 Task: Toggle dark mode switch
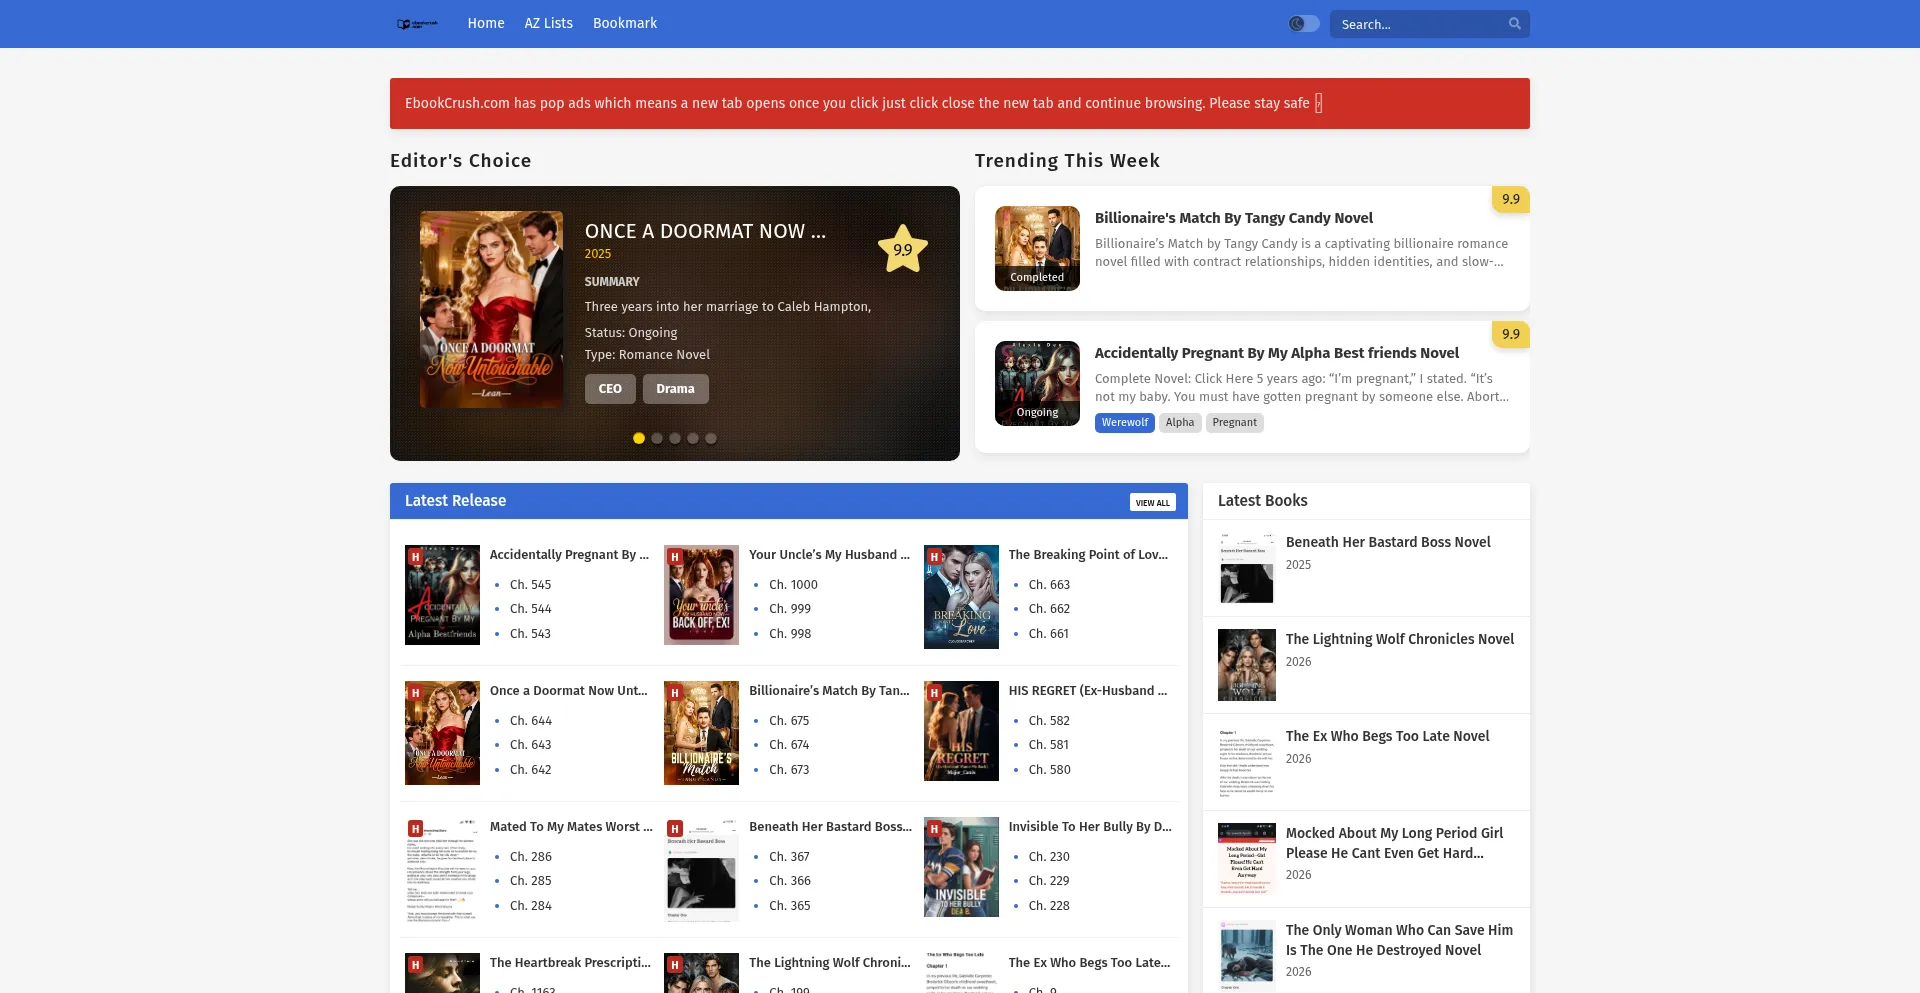[1304, 24]
